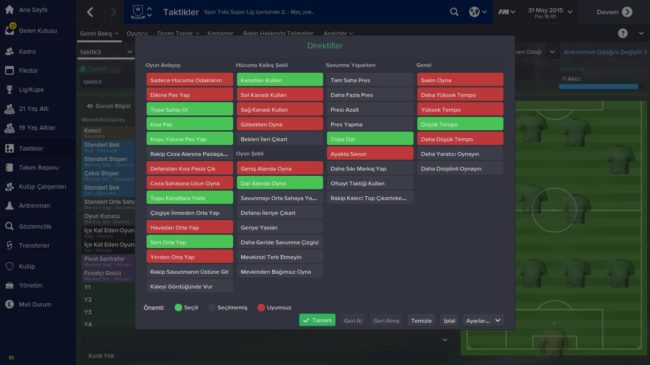Go back with the left arrow

[90, 12]
